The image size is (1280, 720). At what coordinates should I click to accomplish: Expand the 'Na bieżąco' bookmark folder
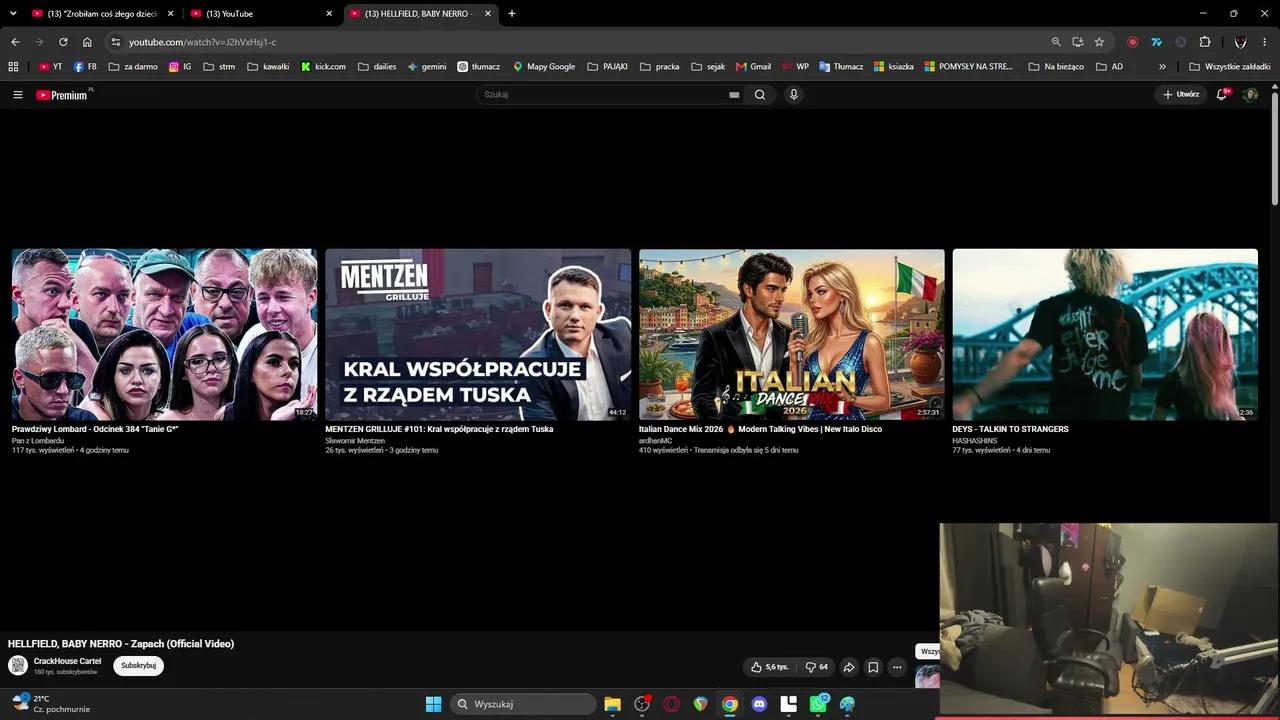pyautogui.click(x=1056, y=67)
